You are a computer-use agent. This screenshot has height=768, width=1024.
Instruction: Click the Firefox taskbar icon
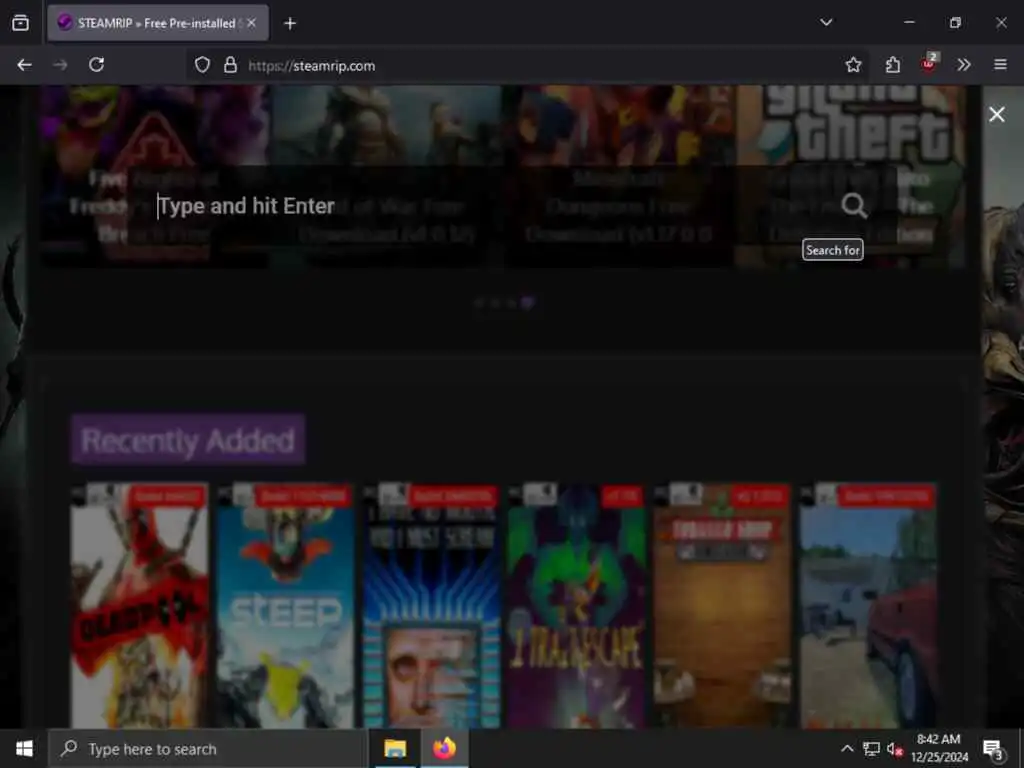[x=444, y=749]
